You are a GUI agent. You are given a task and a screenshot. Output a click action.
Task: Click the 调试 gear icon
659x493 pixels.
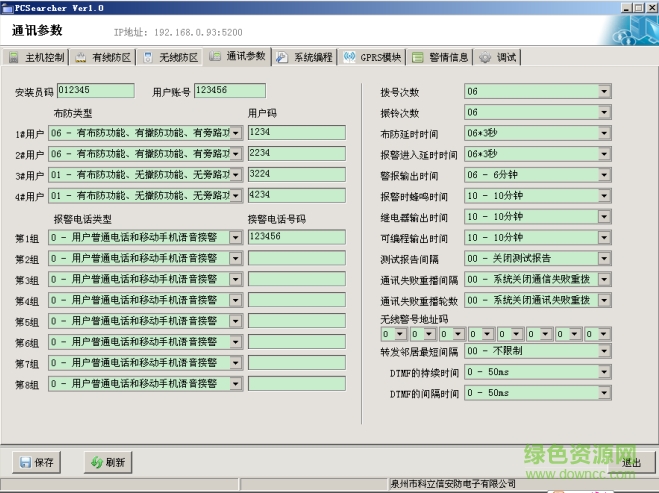[x=485, y=57]
